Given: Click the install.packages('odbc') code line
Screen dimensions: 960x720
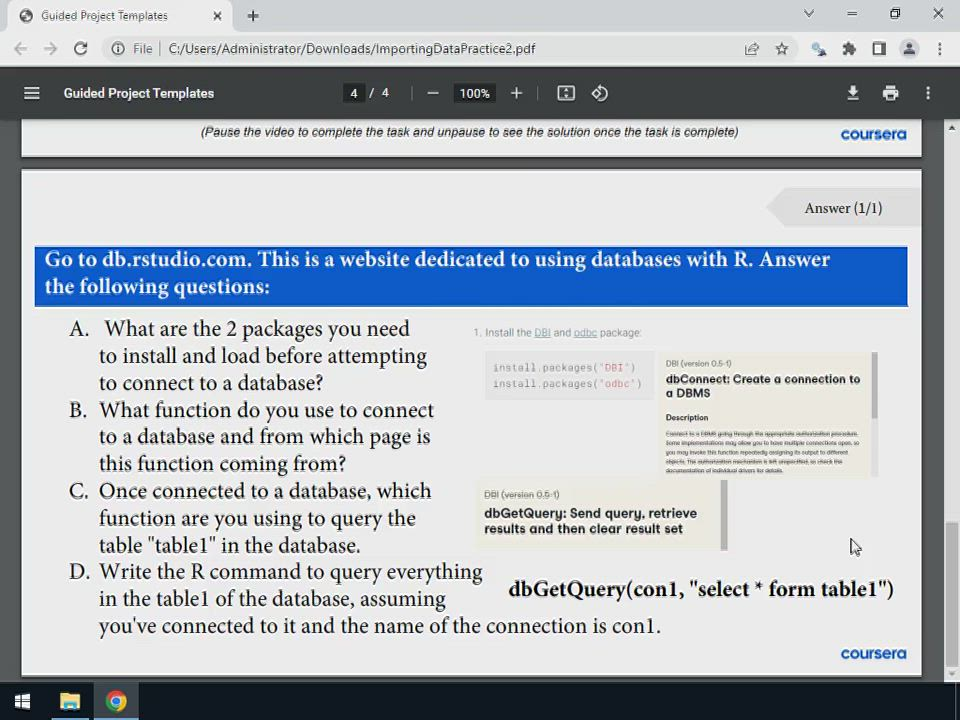Looking at the screenshot, I should tap(567, 384).
